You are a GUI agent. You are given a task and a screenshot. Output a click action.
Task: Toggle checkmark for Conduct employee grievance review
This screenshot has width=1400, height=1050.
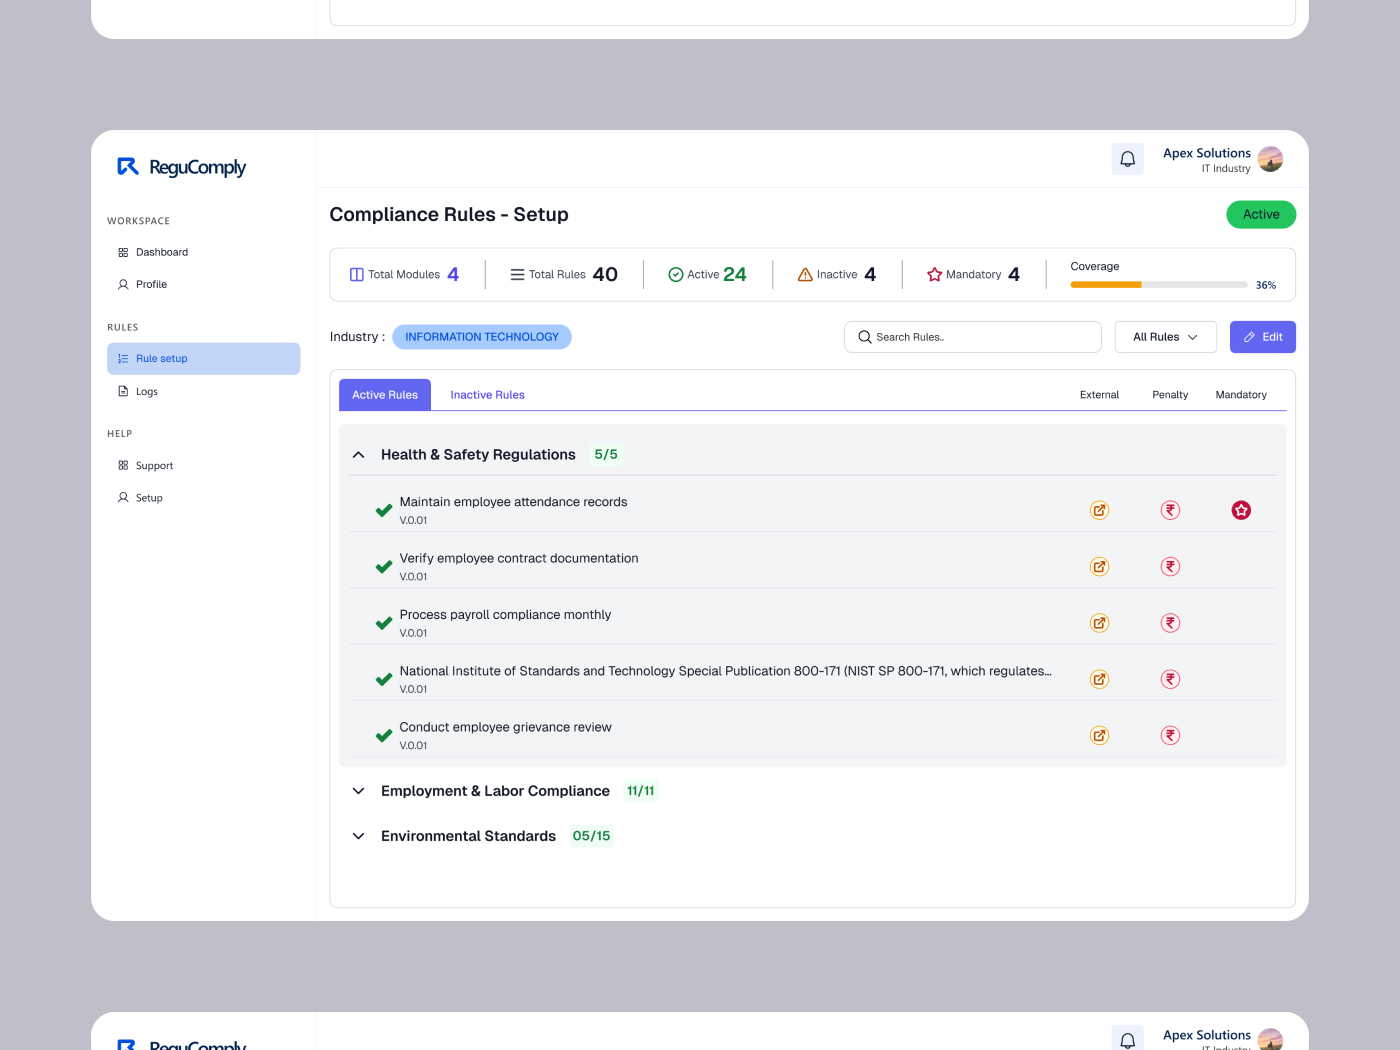coord(383,736)
